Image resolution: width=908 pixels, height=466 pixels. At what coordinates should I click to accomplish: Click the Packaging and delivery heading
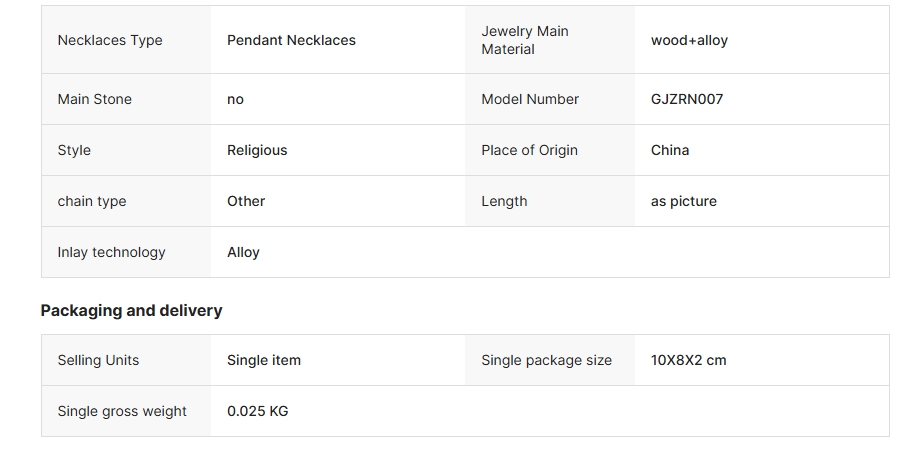(131, 310)
